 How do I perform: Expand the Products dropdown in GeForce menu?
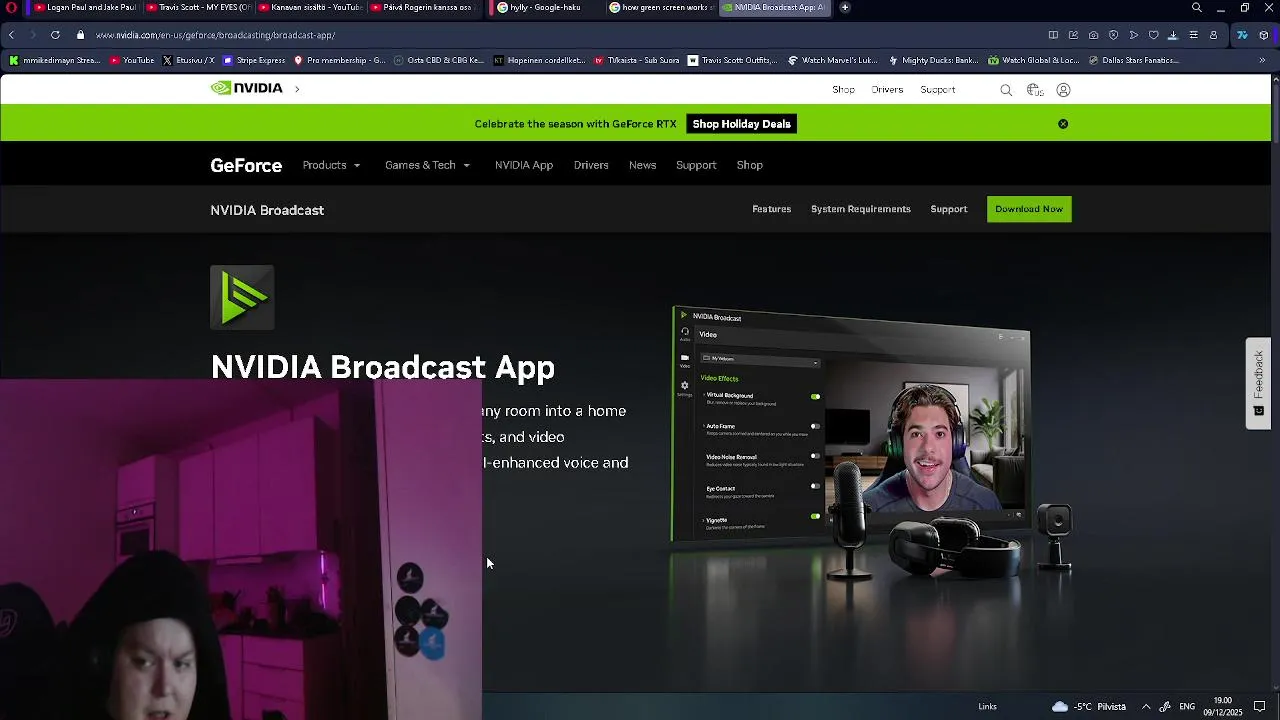(331, 165)
